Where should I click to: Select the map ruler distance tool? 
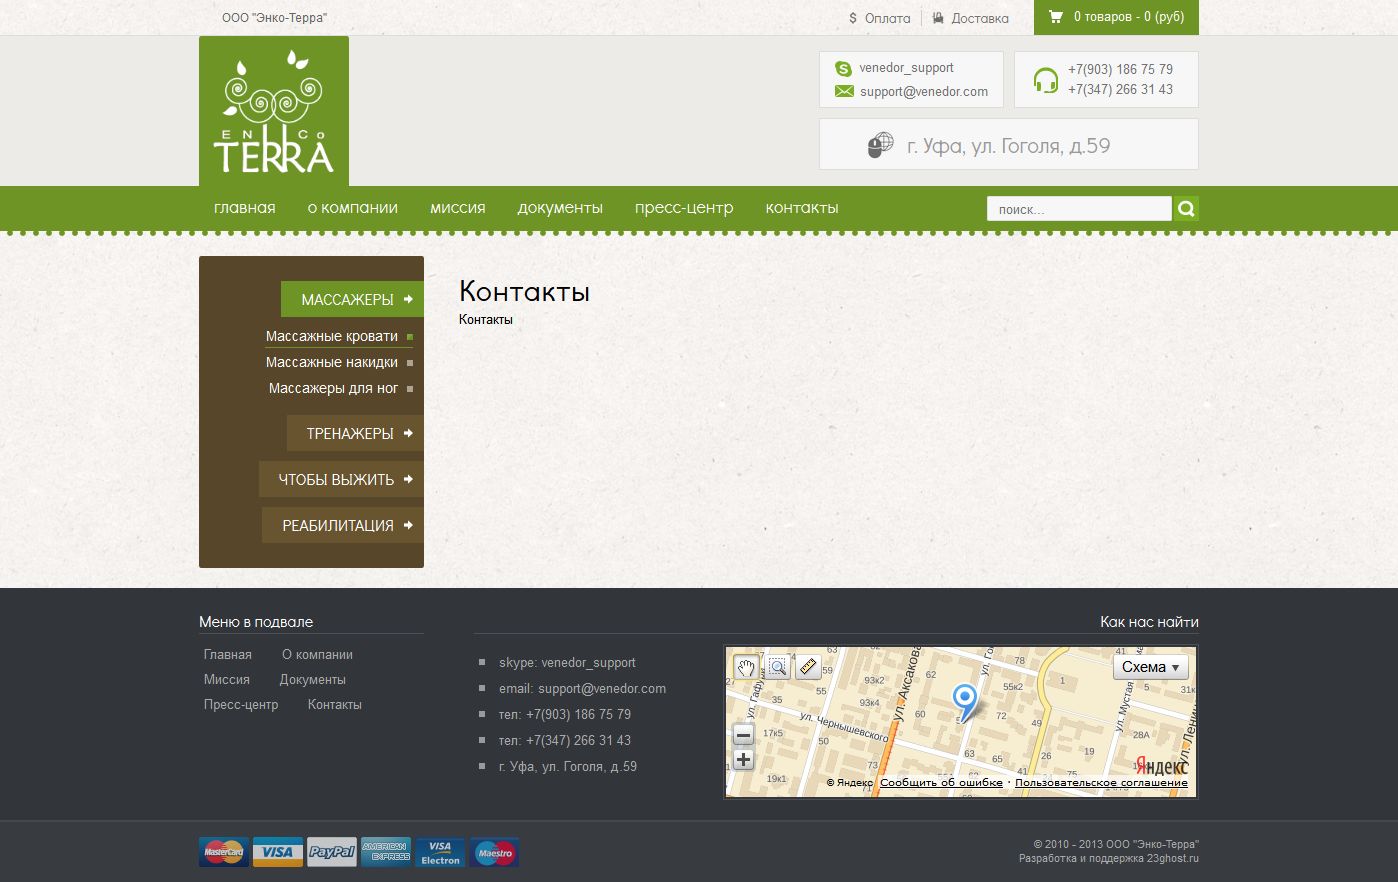[x=808, y=667]
